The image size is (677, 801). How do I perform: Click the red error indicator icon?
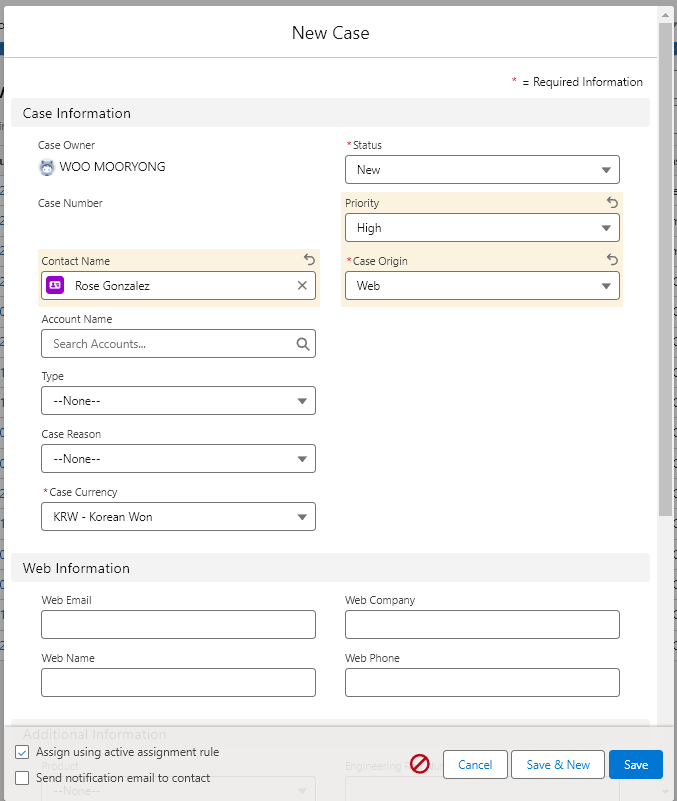420,764
